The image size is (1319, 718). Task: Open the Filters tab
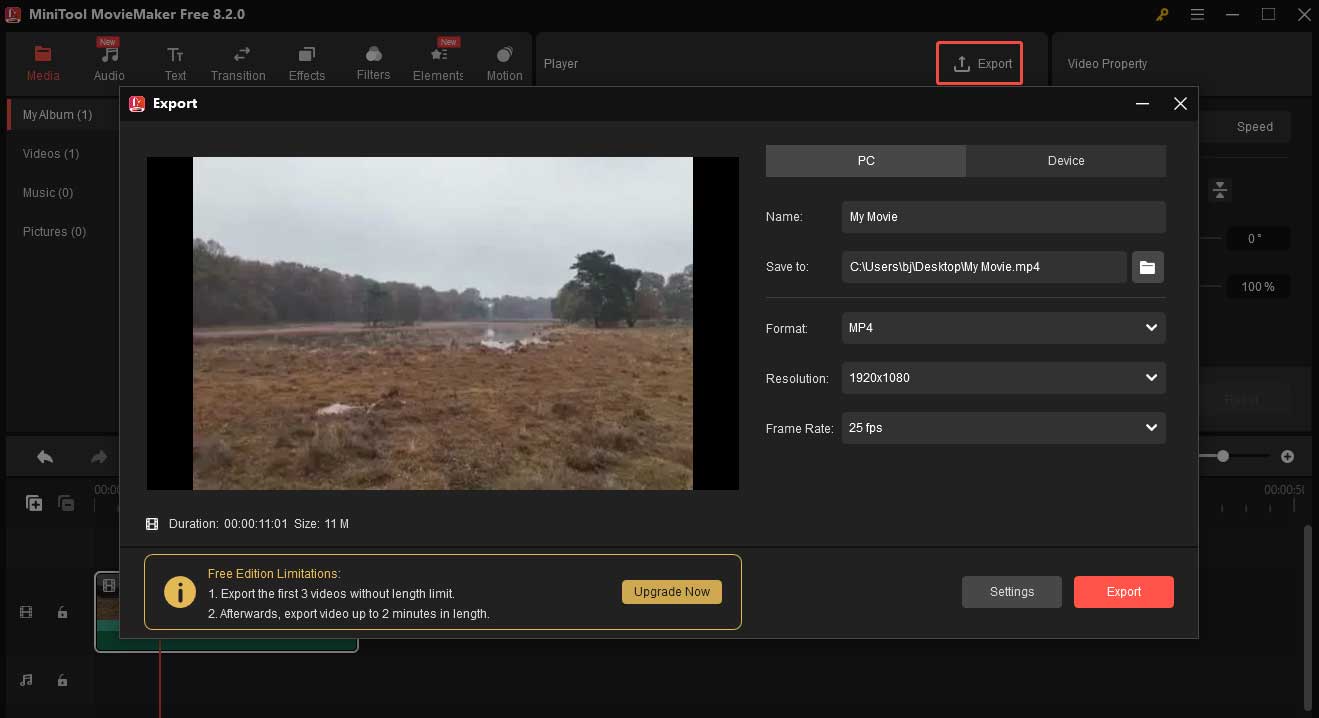pyautogui.click(x=373, y=63)
